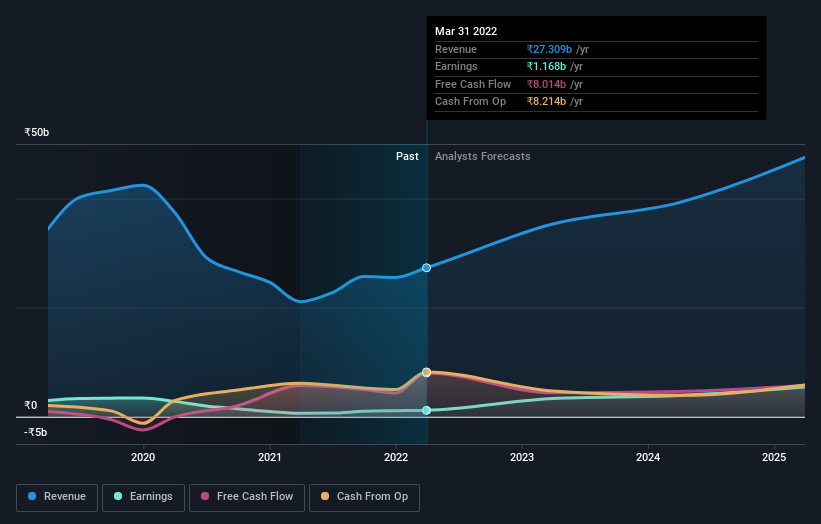
Task: Click the teal Earnings legend dot
Action: point(118,496)
